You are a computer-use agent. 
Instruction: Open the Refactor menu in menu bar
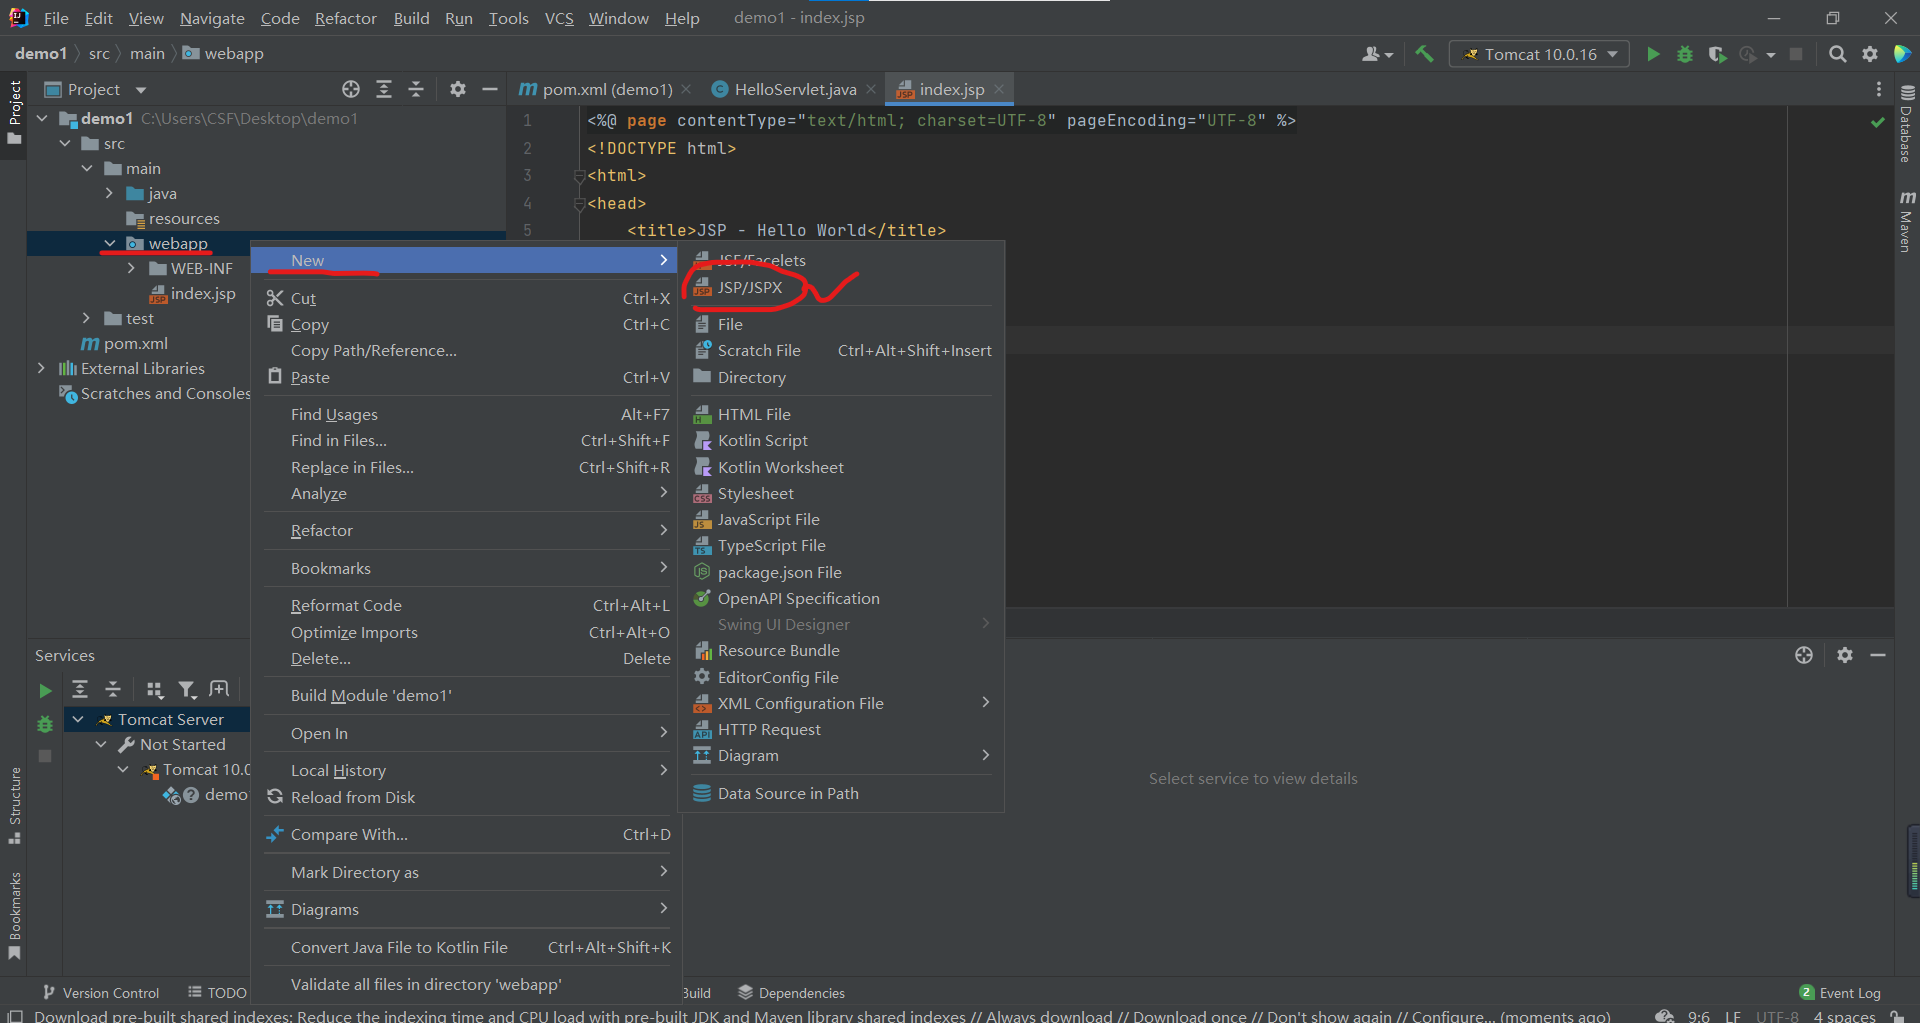tap(345, 18)
